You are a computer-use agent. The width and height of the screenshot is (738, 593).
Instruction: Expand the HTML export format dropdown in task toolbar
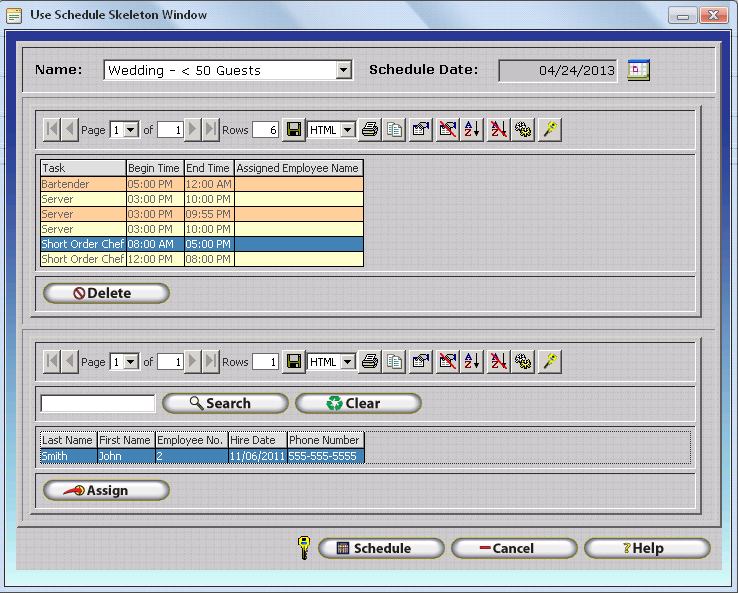click(347, 130)
